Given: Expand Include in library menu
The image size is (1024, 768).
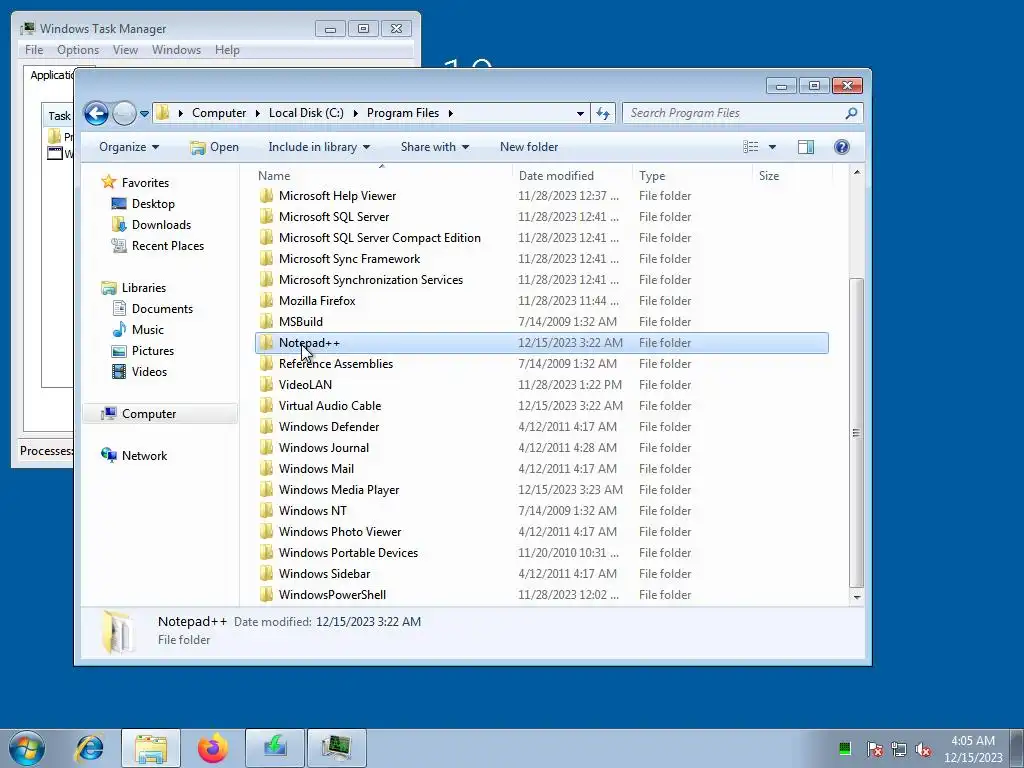Looking at the screenshot, I should point(319,147).
